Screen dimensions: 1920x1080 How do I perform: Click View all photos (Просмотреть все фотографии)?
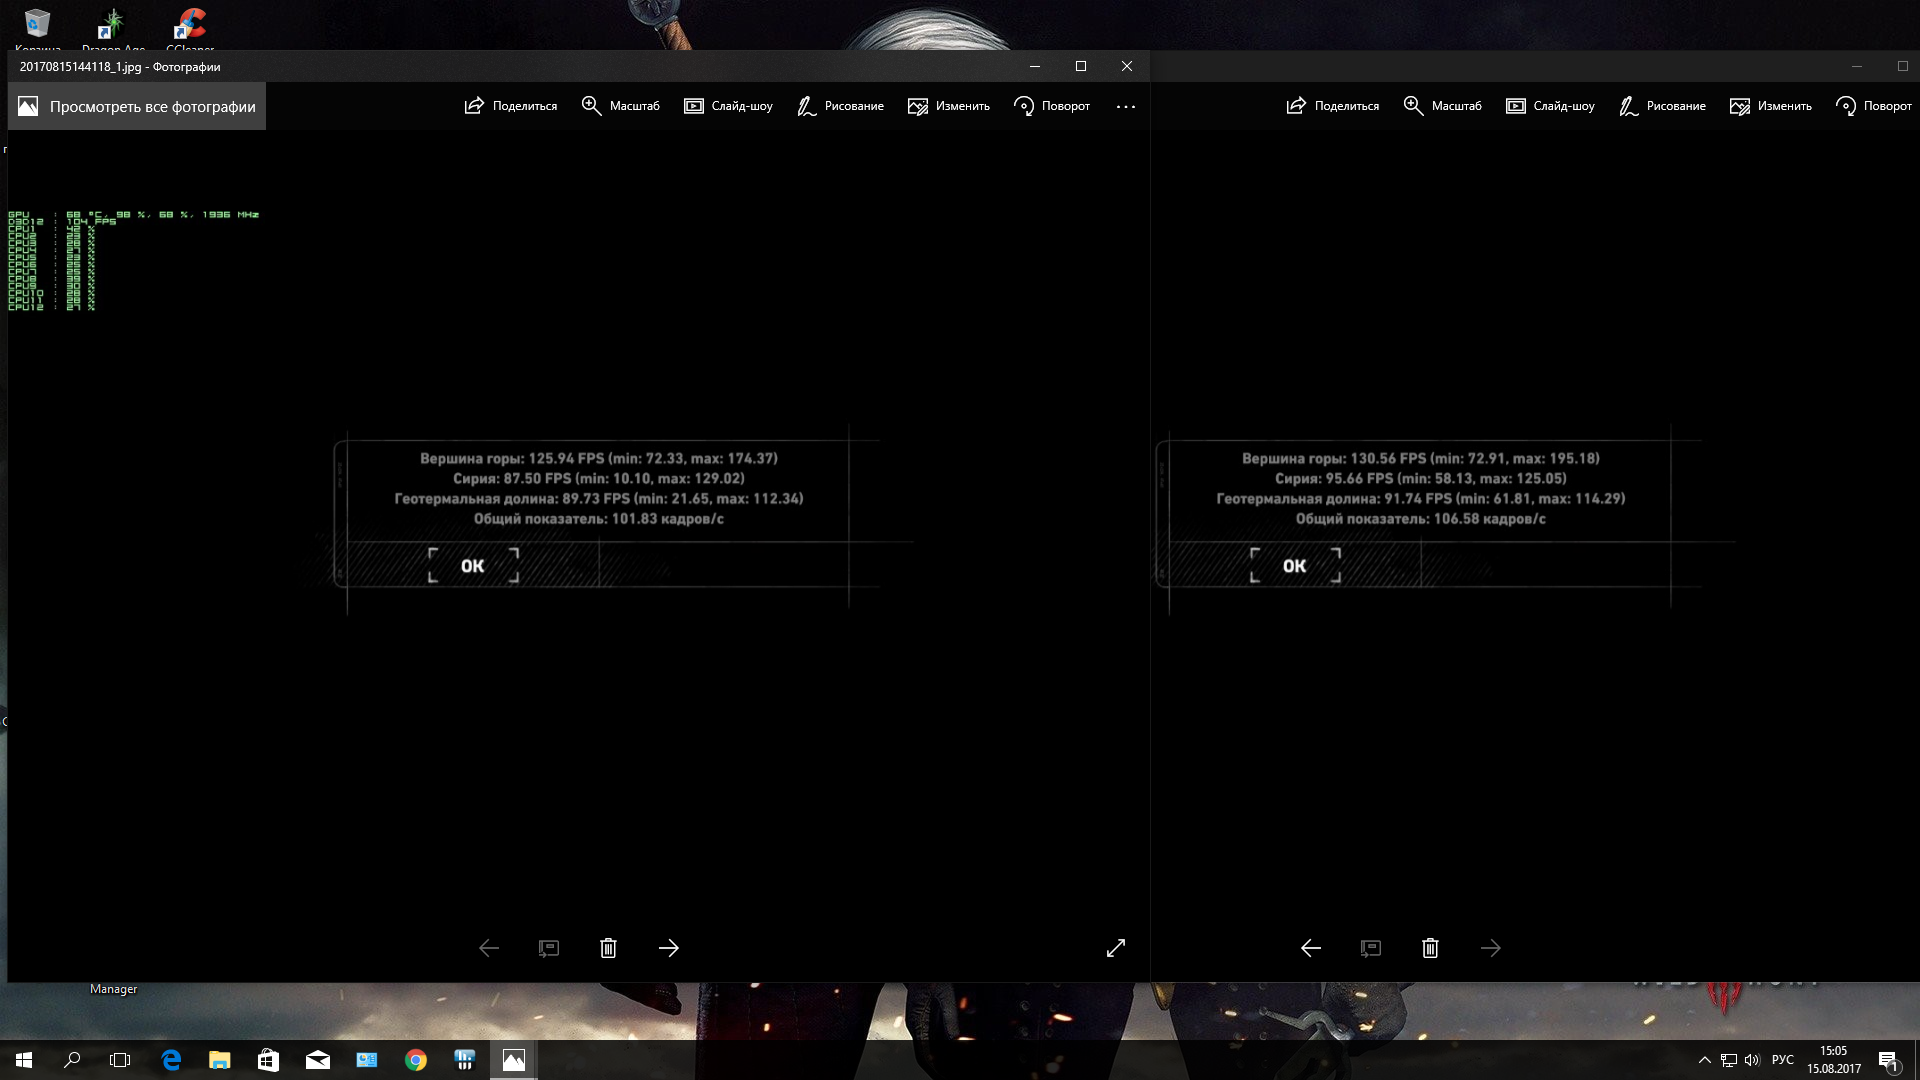137,106
